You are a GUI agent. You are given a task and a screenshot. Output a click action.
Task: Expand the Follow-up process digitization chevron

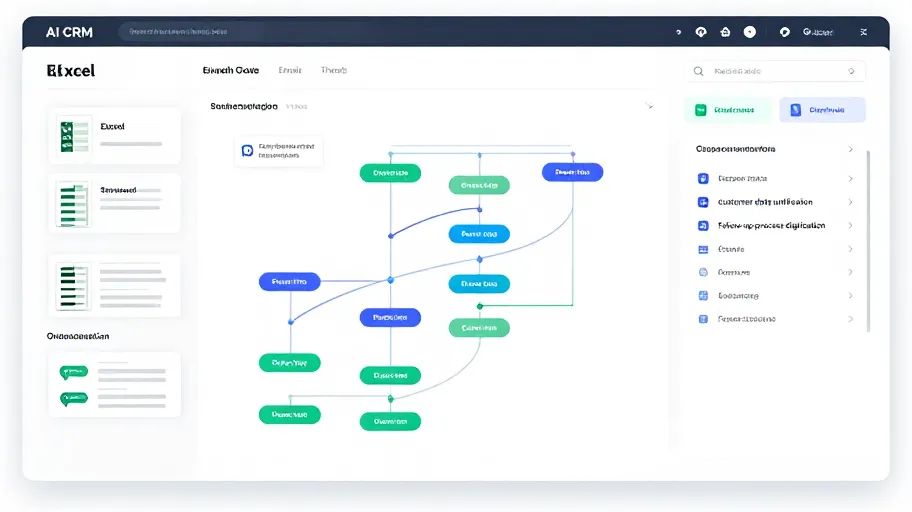(850, 226)
